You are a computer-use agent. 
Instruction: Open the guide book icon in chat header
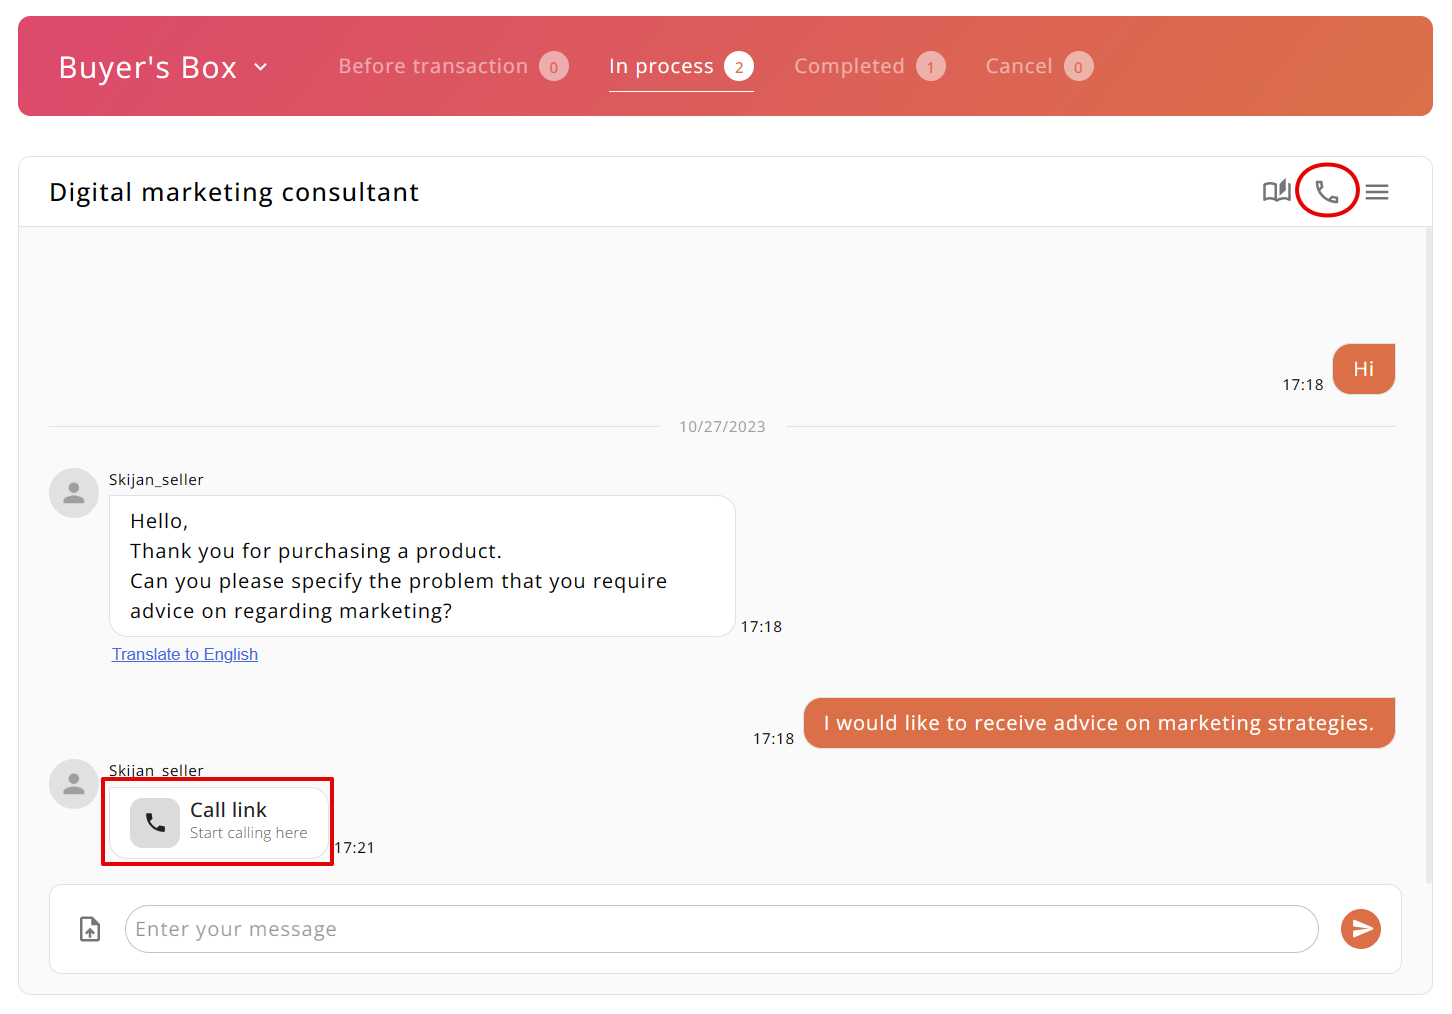pyautogui.click(x=1276, y=191)
